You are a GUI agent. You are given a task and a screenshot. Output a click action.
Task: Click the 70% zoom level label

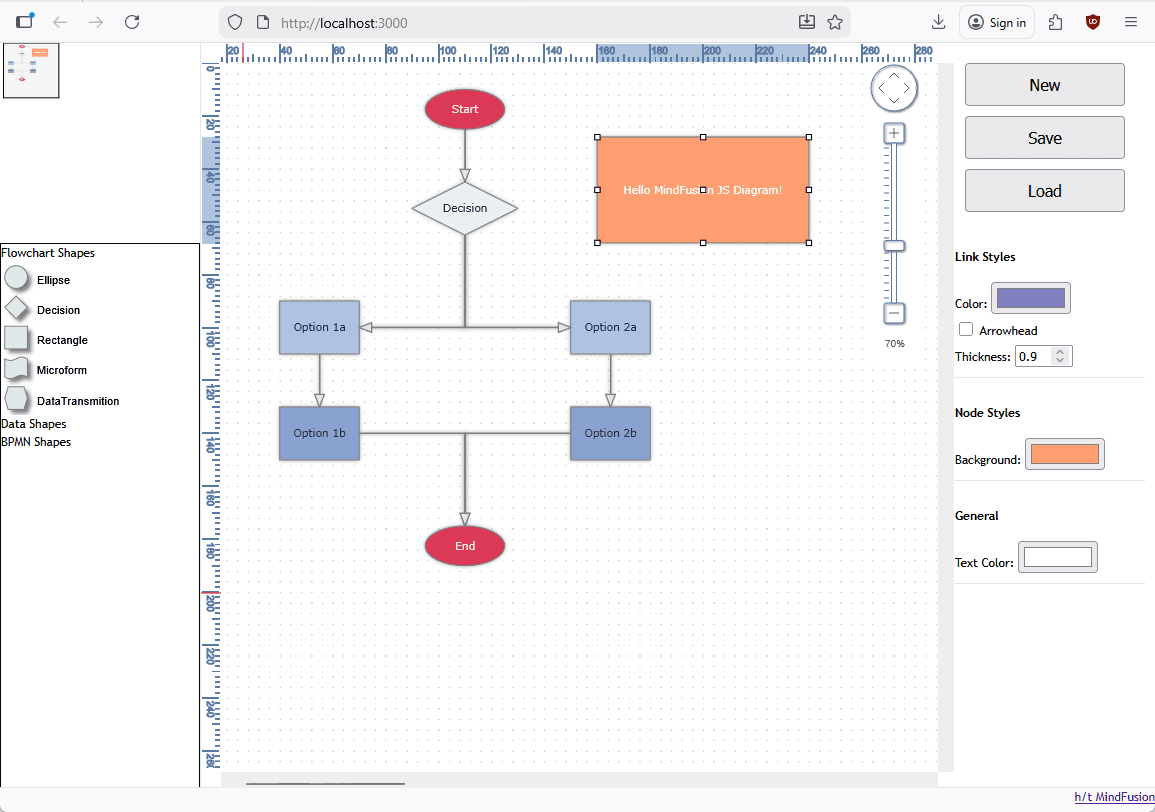894,343
